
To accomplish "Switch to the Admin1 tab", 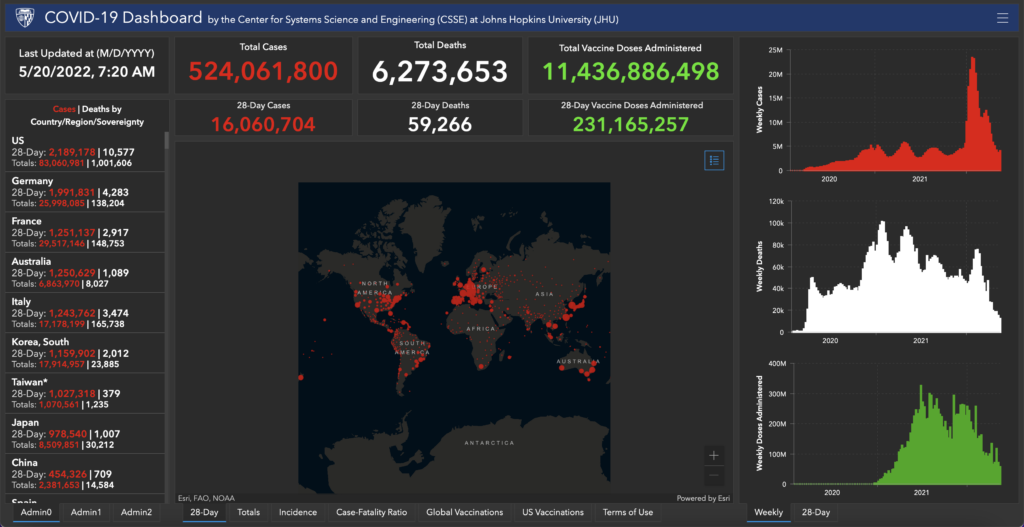I will pos(85,512).
